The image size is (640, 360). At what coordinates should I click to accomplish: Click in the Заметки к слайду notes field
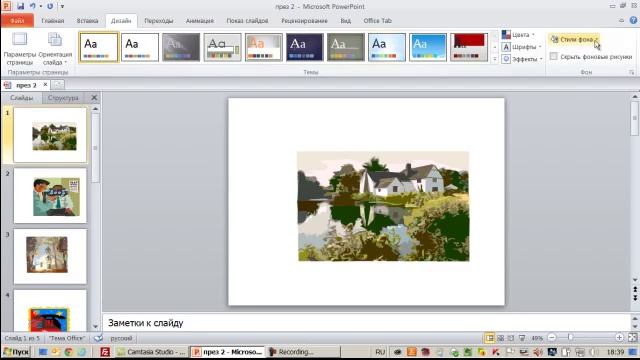(x=366, y=323)
